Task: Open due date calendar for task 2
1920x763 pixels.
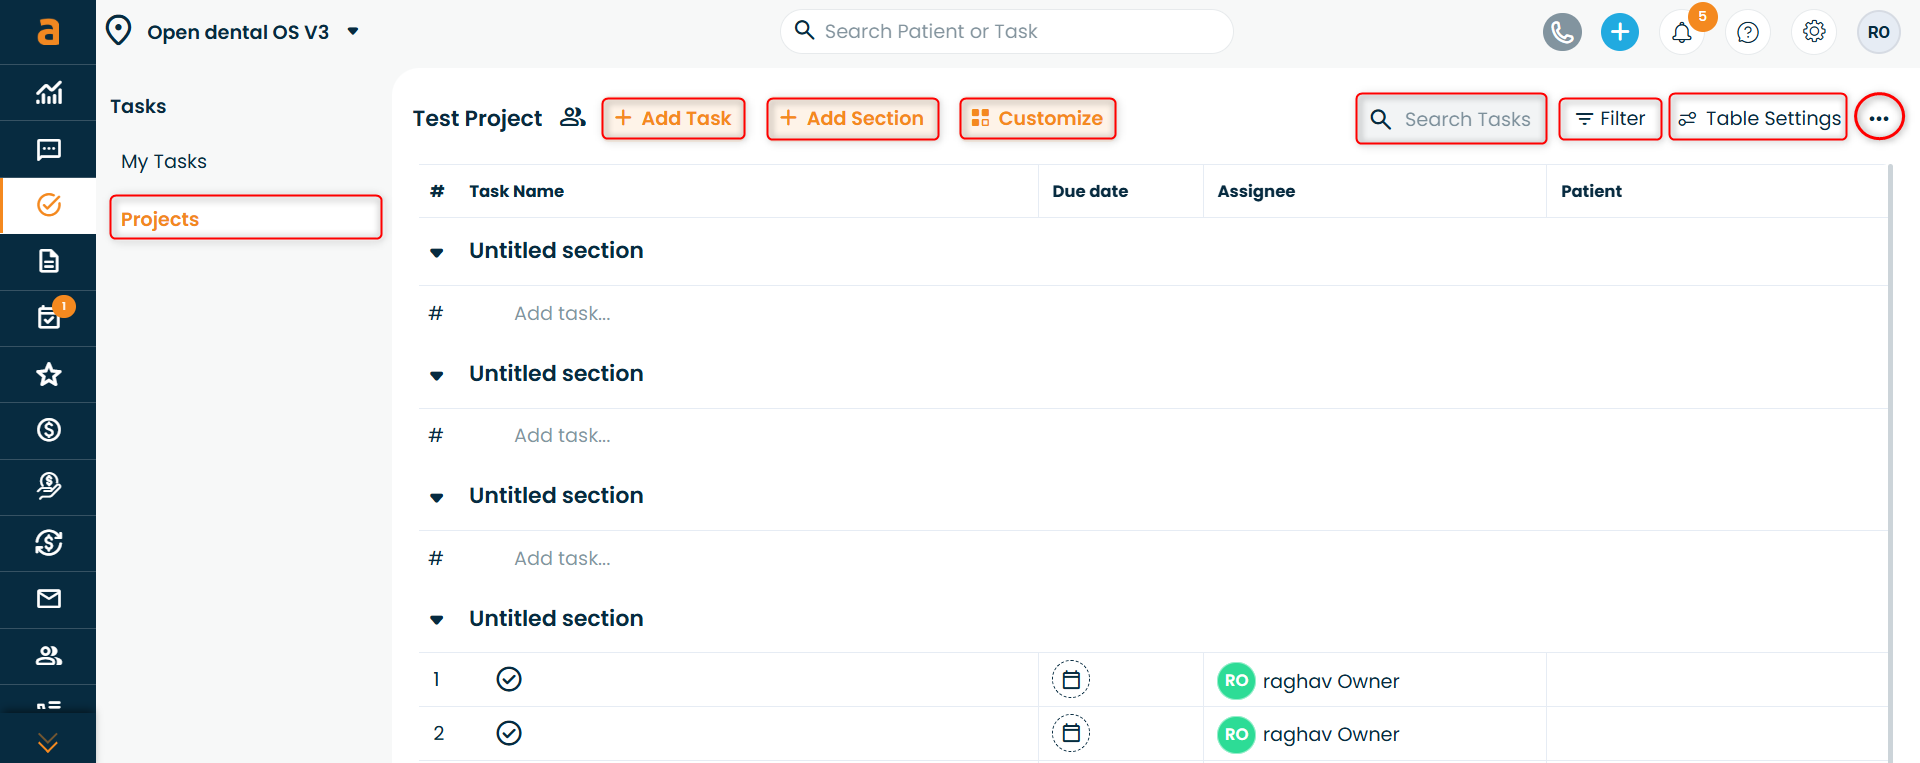Action: point(1071,733)
